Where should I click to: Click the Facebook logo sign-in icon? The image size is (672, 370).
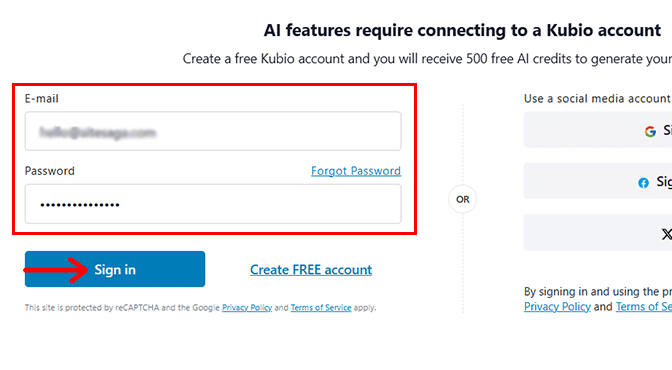coord(643,183)
